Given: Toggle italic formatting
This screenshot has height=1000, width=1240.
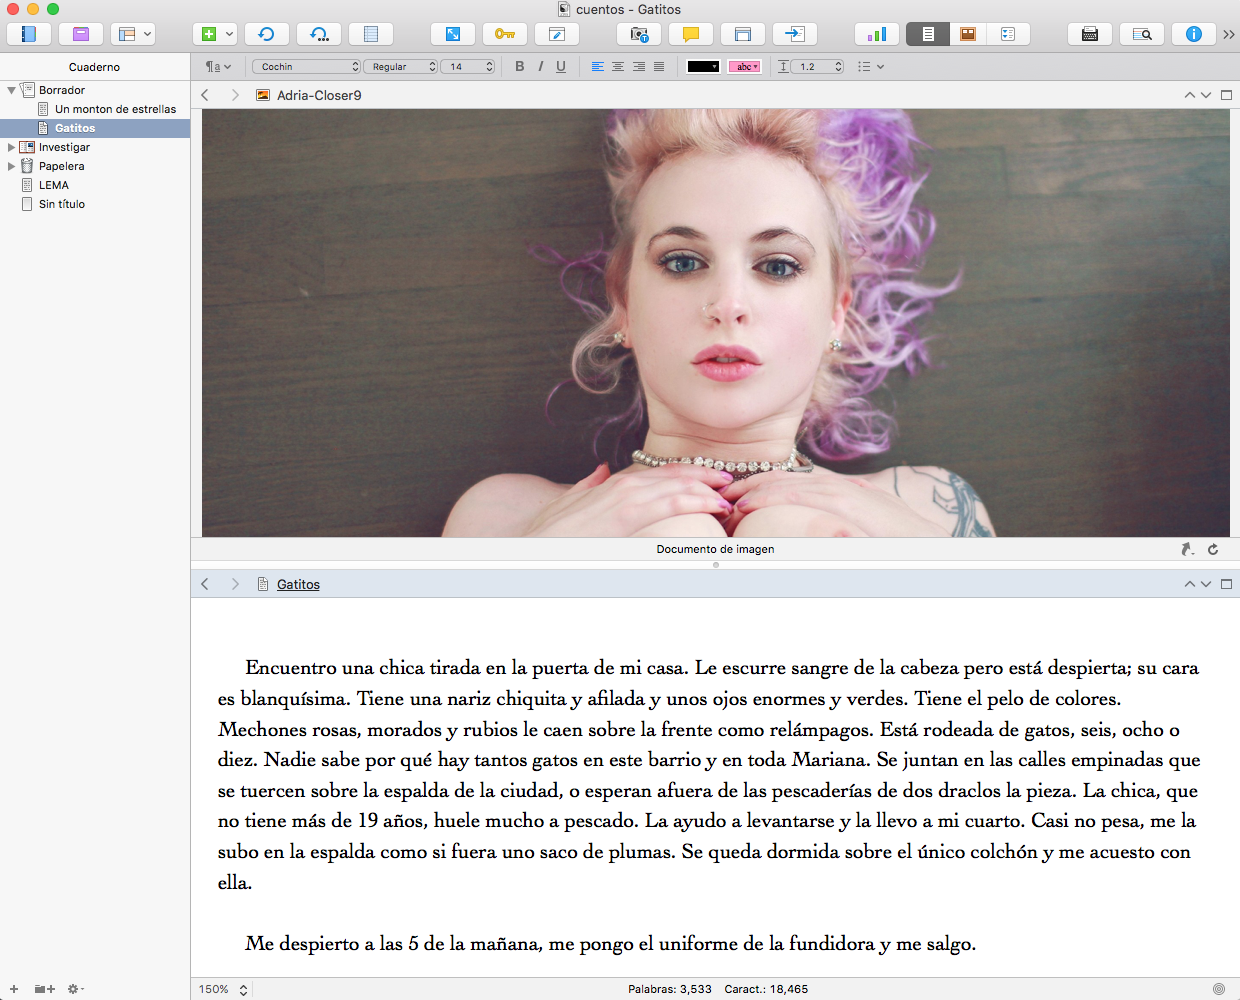Looking at the screenshot, I should tap(540, 67).
